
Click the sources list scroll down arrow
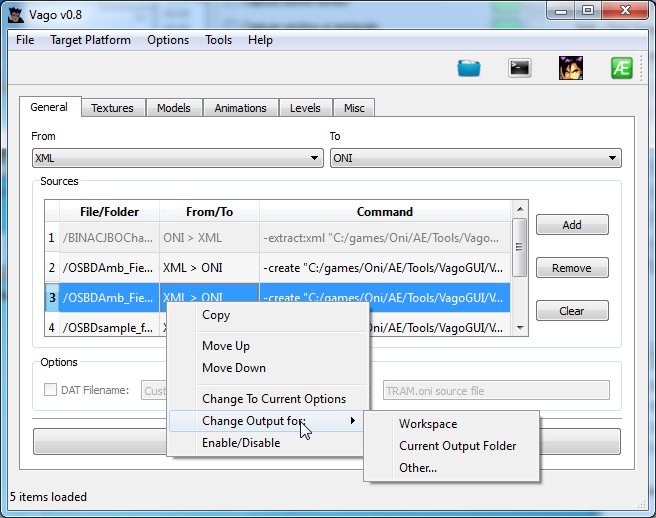(x=520, y=328)
